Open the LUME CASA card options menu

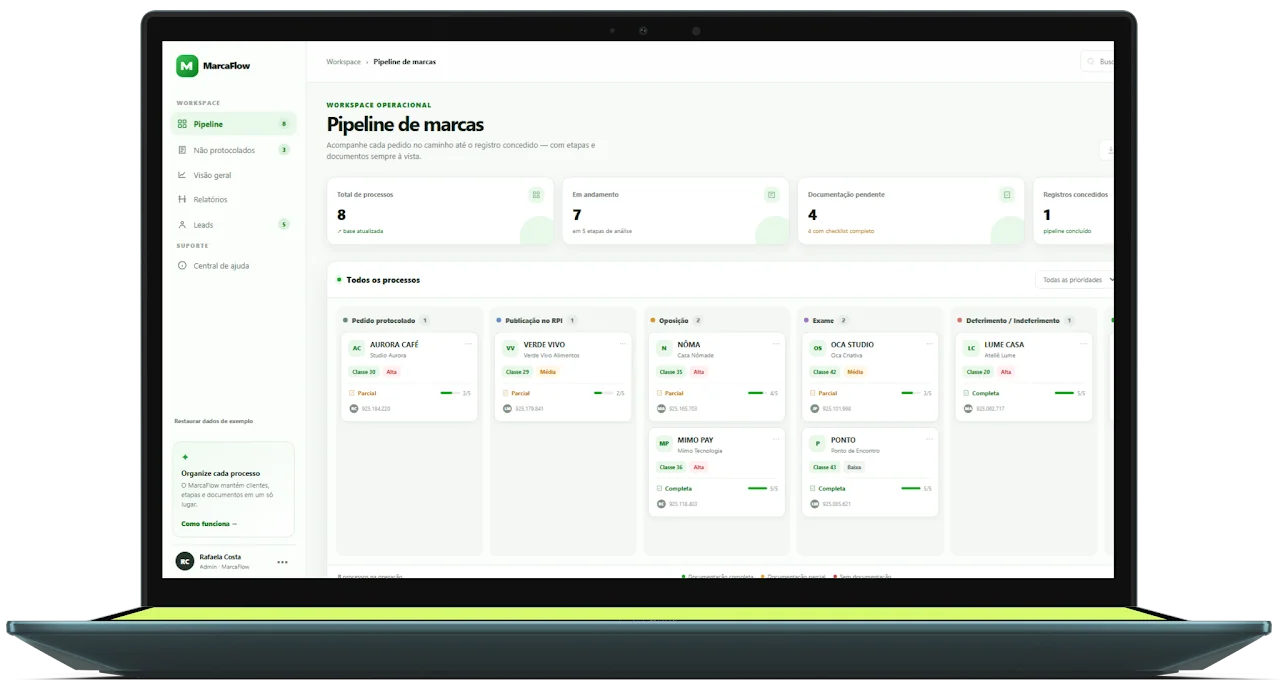1082,344
